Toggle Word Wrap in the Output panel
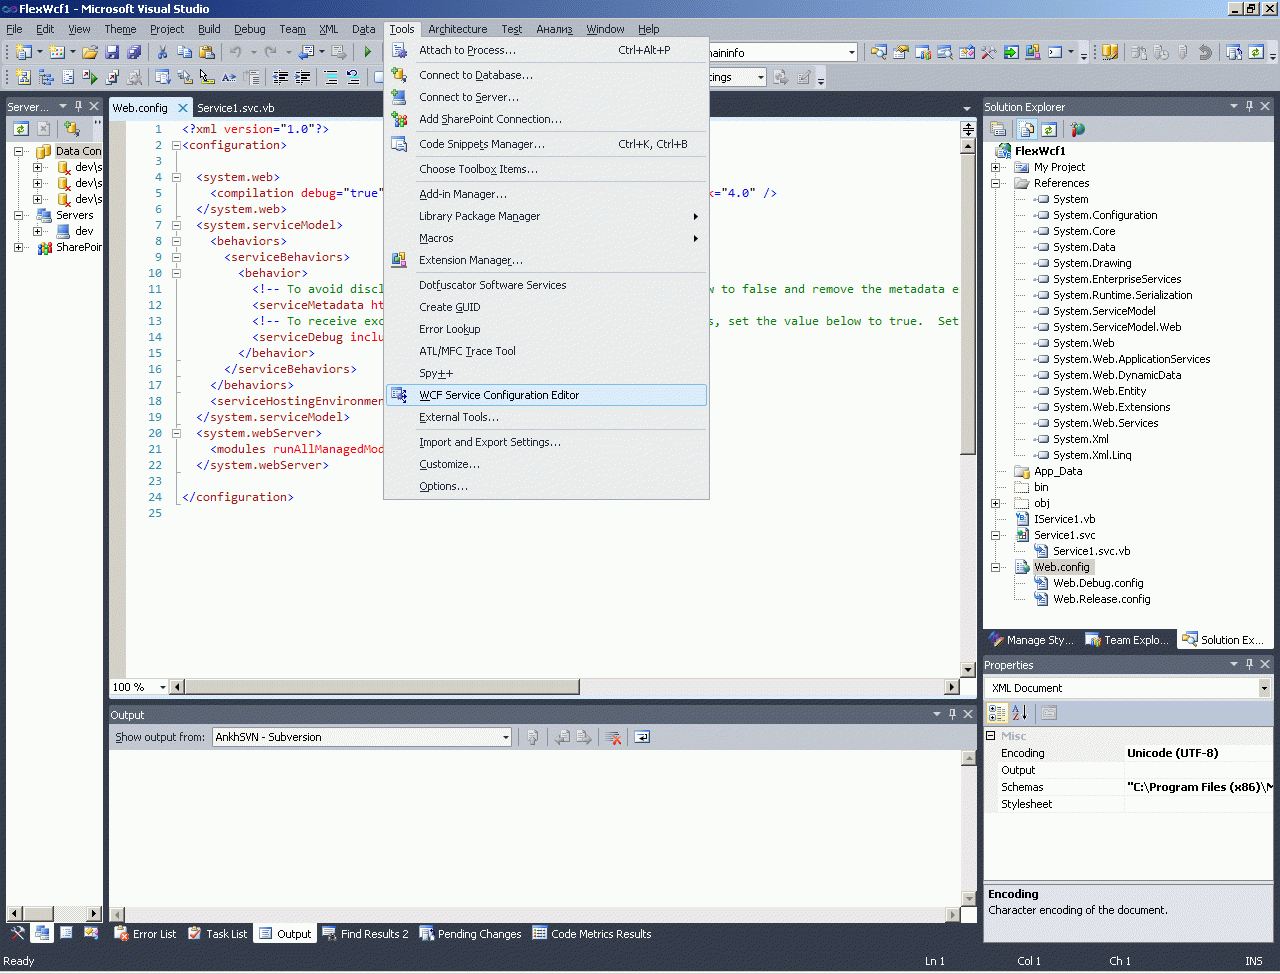Viewport: 1280px width, 974px height. (x=642, y=737)
